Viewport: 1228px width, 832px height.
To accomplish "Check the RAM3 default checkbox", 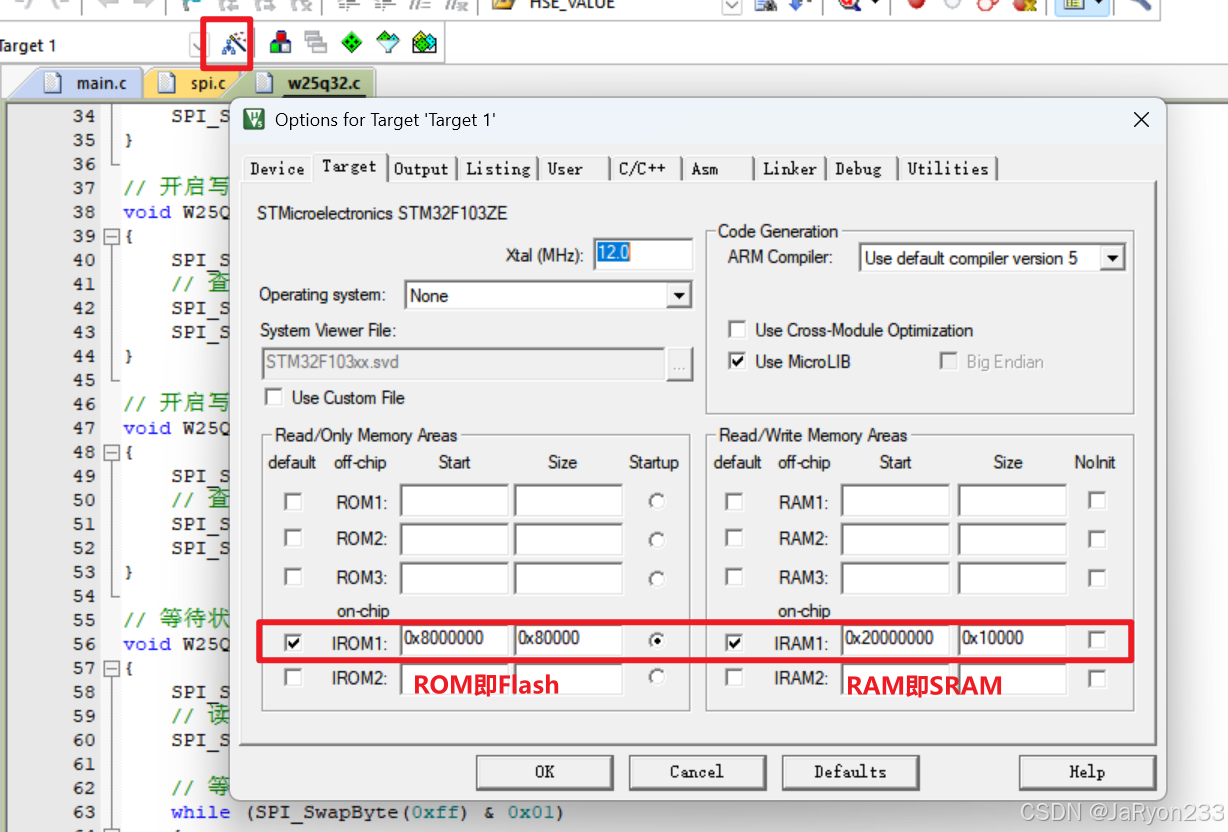I will (734, 576).
